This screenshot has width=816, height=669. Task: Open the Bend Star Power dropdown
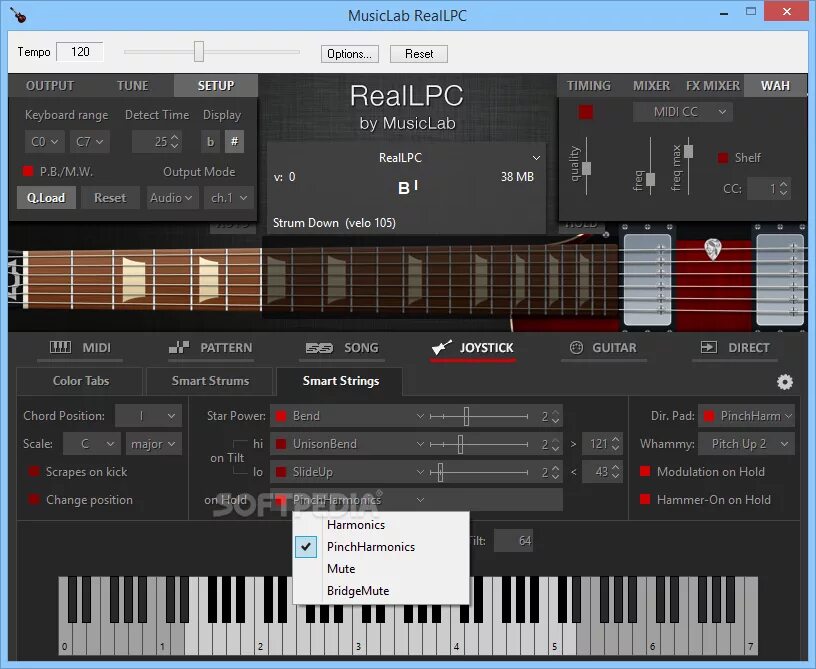(x=420, y=416)
